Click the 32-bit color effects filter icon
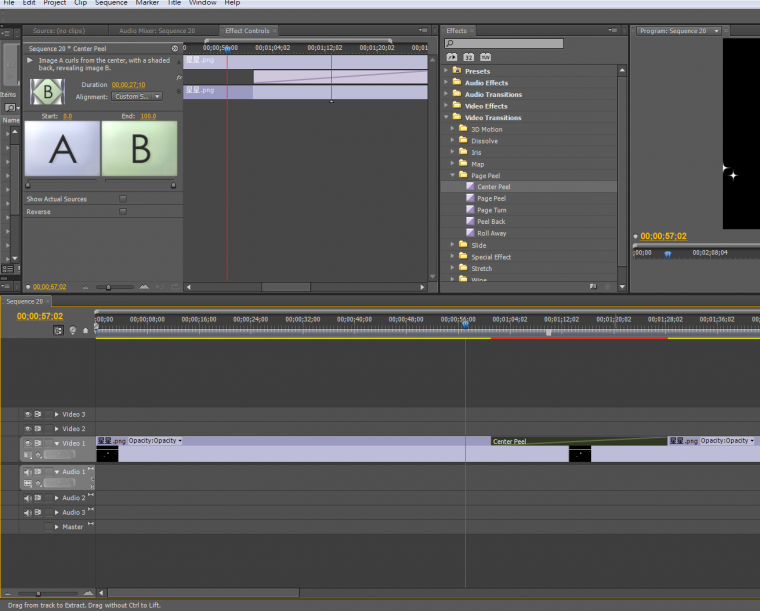 (468, 58)
